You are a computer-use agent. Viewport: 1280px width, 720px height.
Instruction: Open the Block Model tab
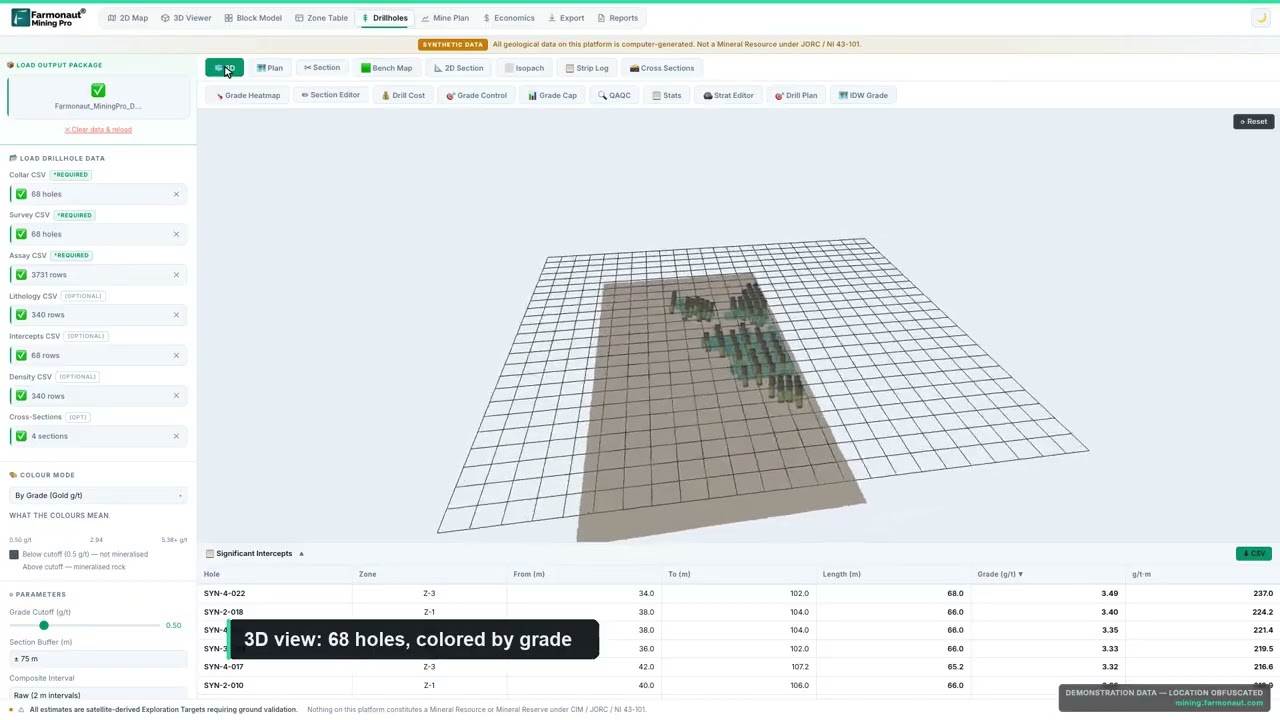(x=252, y=18)
